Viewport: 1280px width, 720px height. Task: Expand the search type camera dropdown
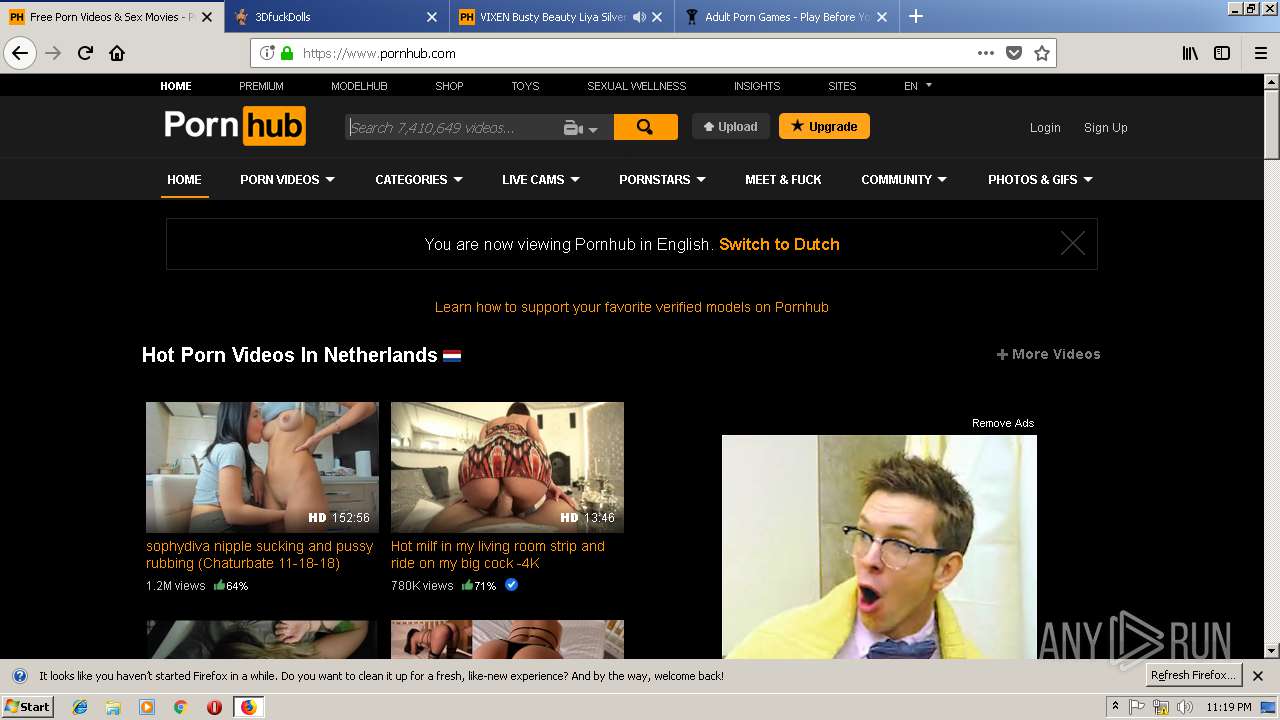click(580, 128)
